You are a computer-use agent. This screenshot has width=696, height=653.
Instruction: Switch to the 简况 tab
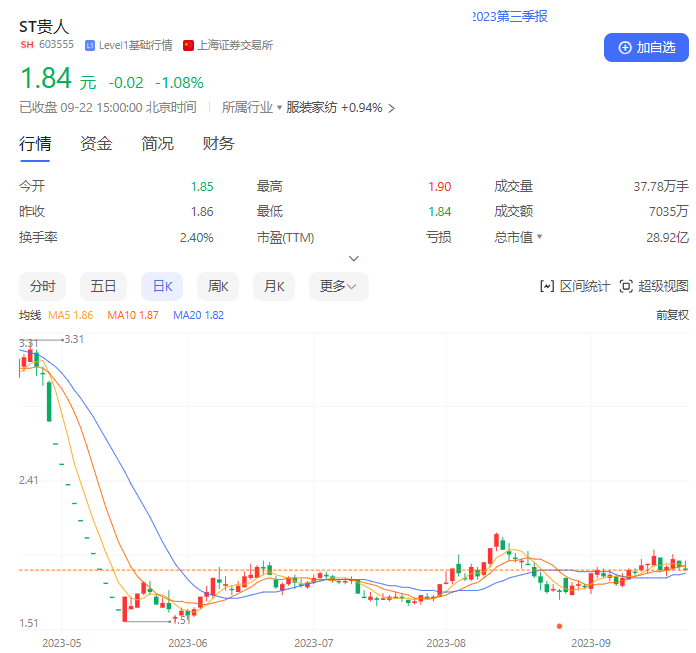(x=157, y=144)
